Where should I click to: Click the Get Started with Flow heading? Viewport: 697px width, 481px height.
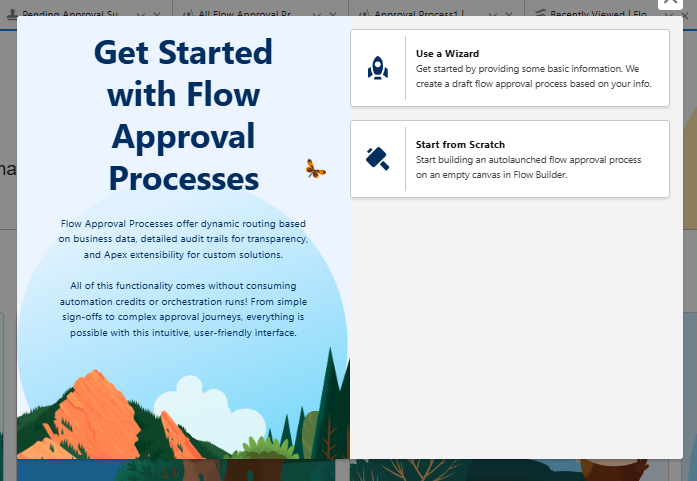(183, 115)
